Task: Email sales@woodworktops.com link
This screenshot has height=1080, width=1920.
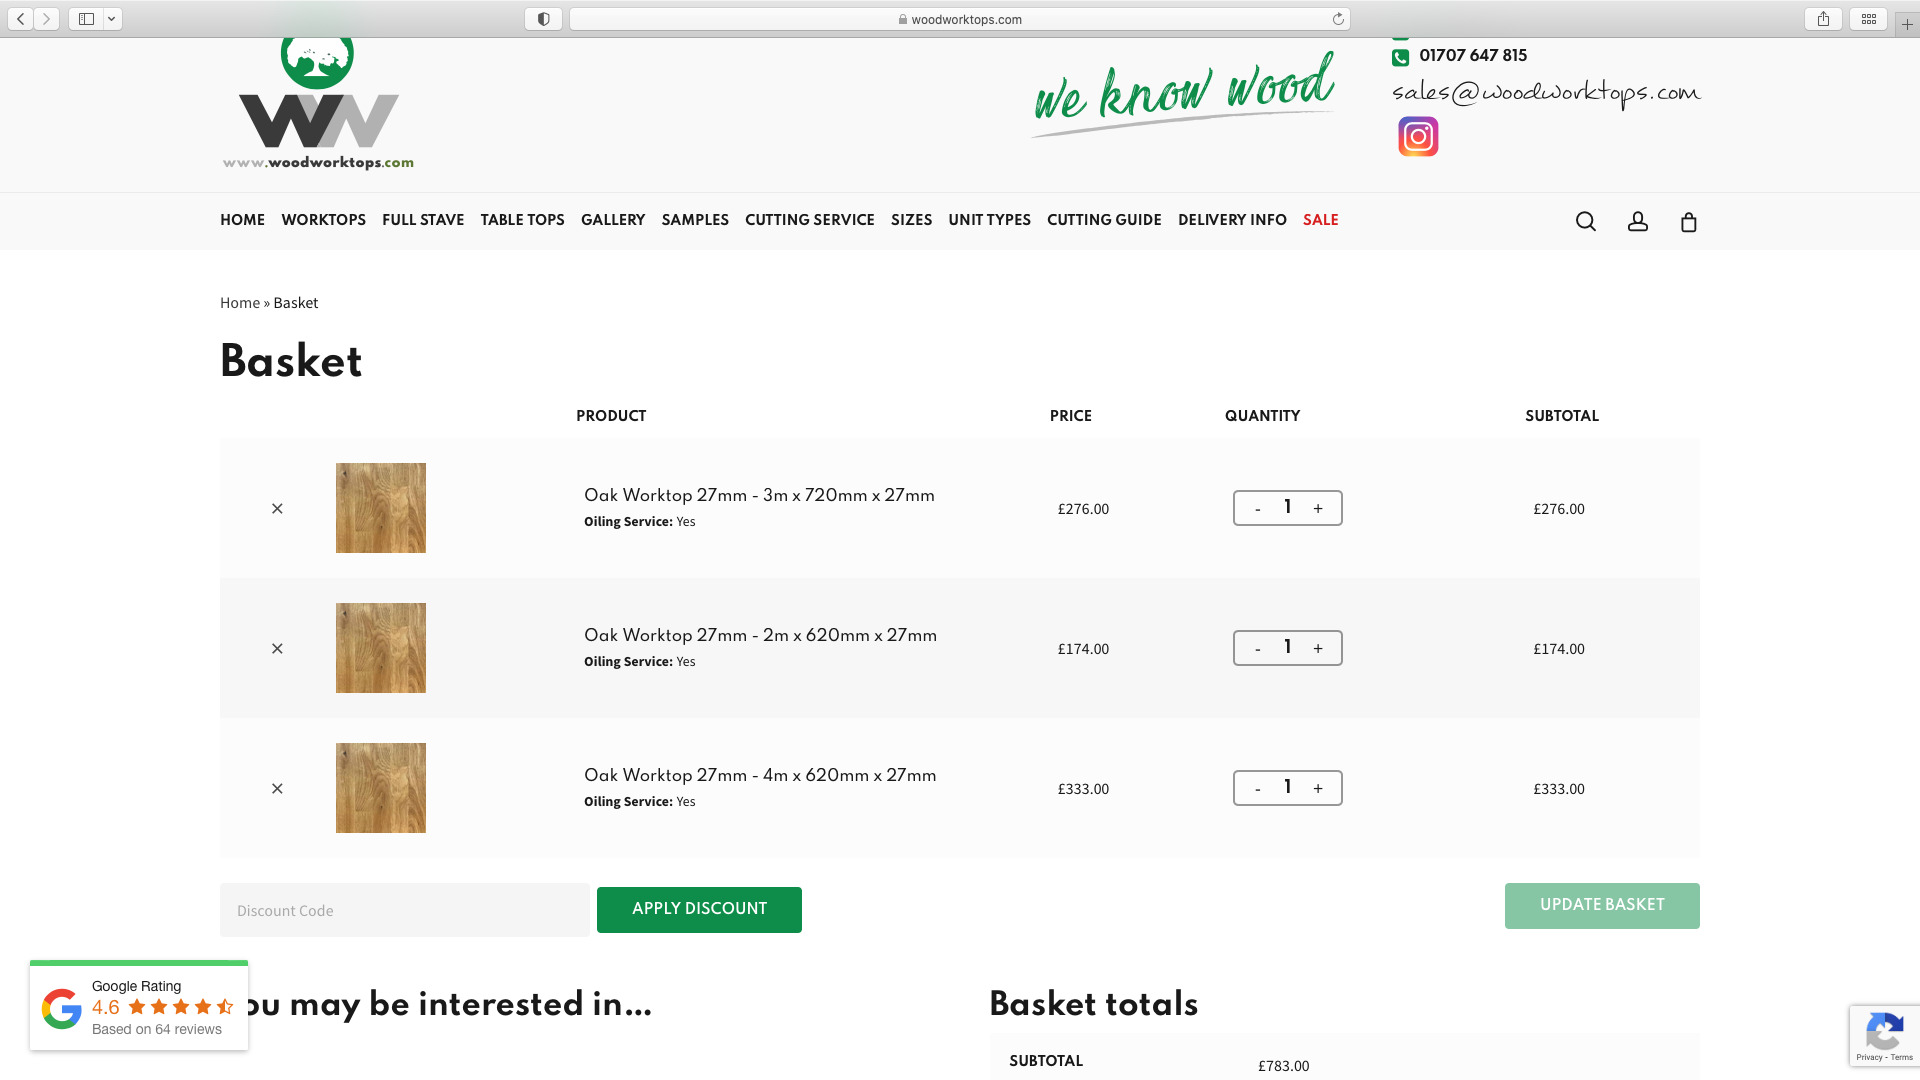Action: [x=1546, y=93]
